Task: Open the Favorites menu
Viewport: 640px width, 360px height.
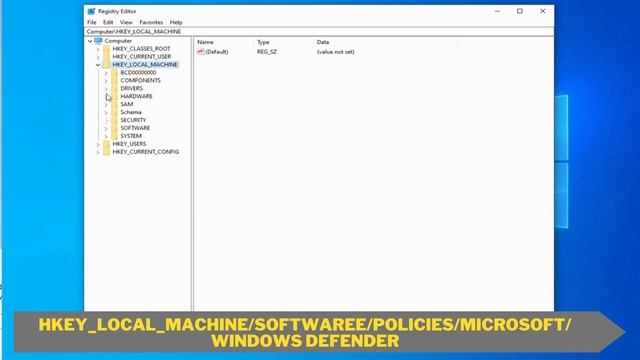Action: [151, 22]
